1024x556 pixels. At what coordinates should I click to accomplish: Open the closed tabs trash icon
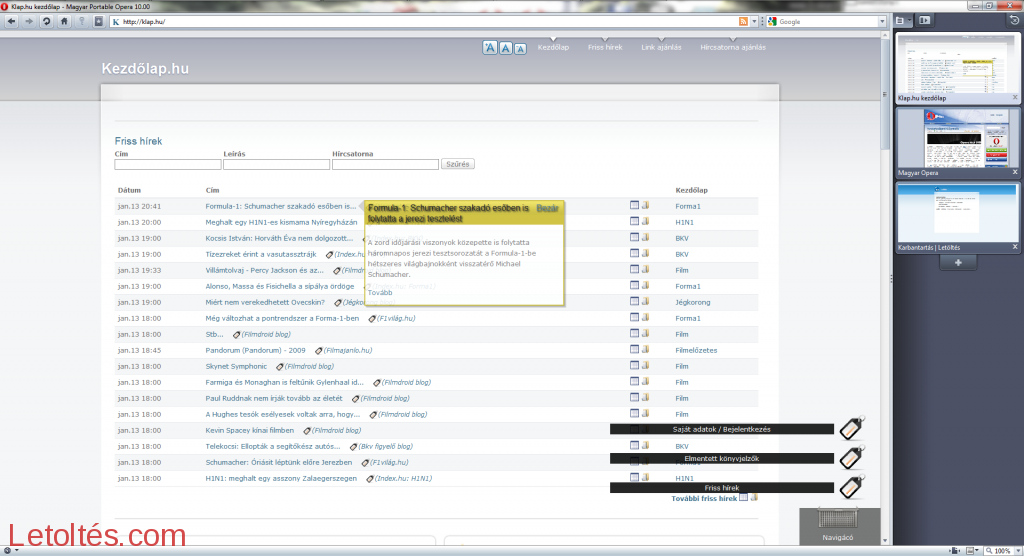point(1014,20)
